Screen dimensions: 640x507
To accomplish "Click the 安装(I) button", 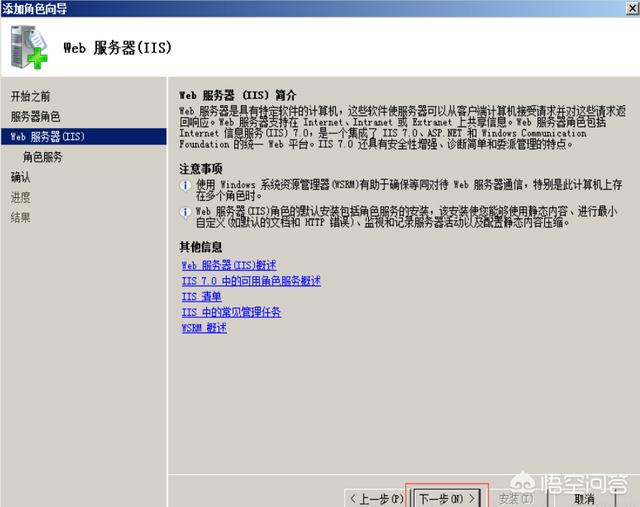I will [516, 498].
